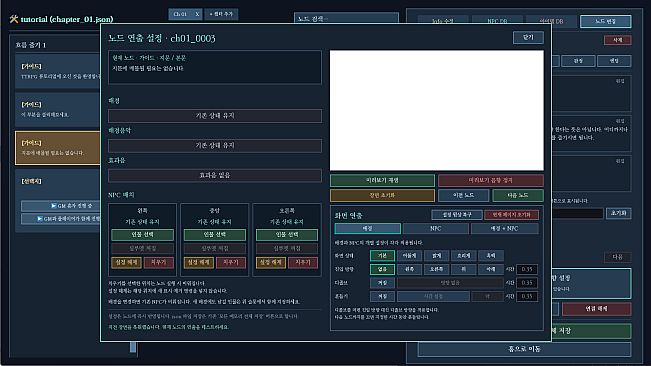The image size is (651, 366).
Task: Select 오른쪽 entry direction option
Action: point(436,269)
